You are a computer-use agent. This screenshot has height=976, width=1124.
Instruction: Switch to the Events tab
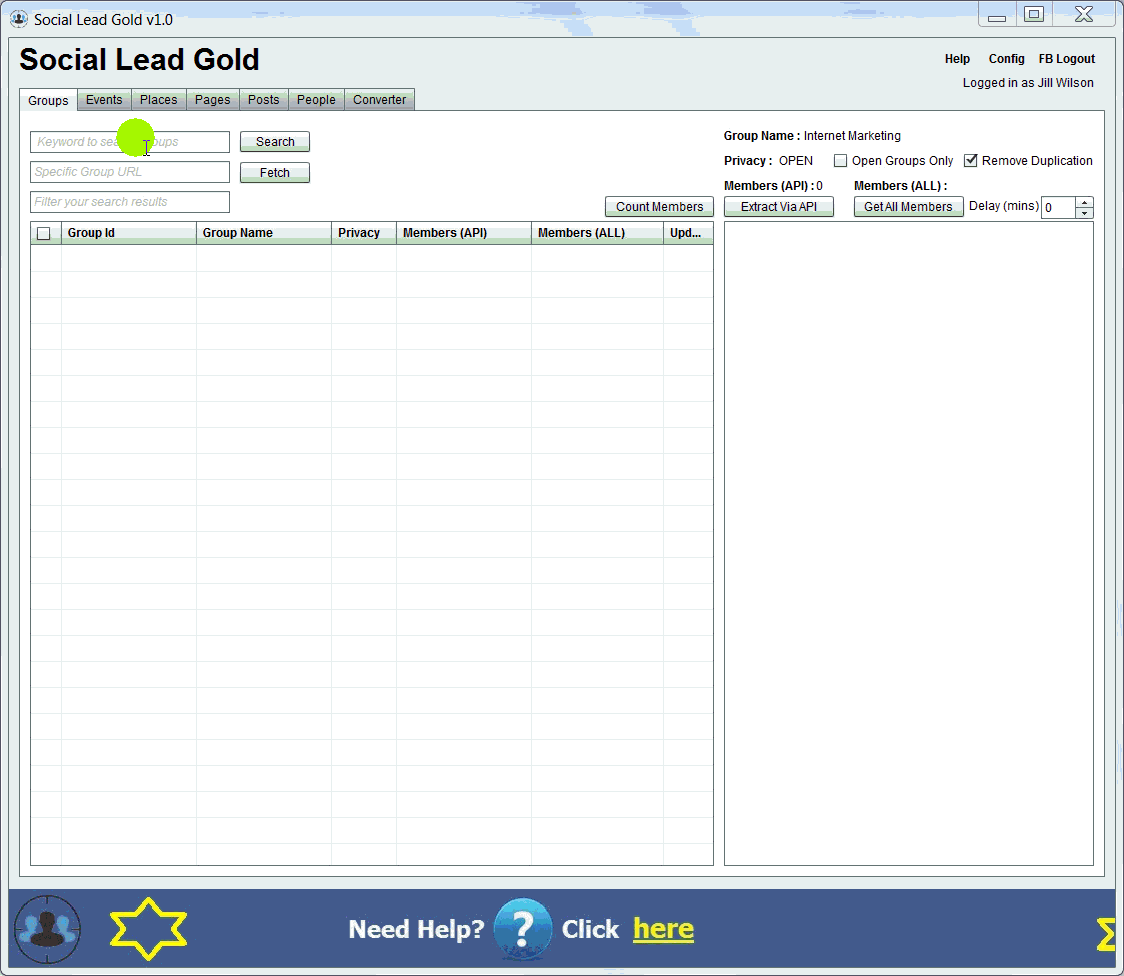point(104,100)
